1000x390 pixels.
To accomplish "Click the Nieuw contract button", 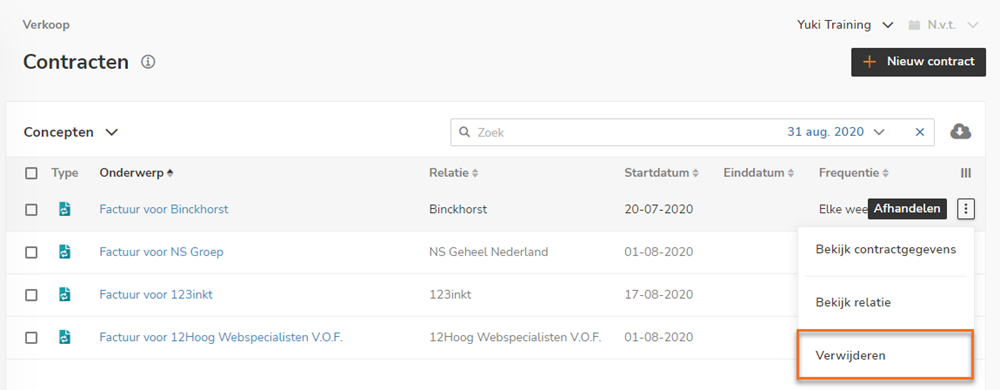I will (918, 62).
